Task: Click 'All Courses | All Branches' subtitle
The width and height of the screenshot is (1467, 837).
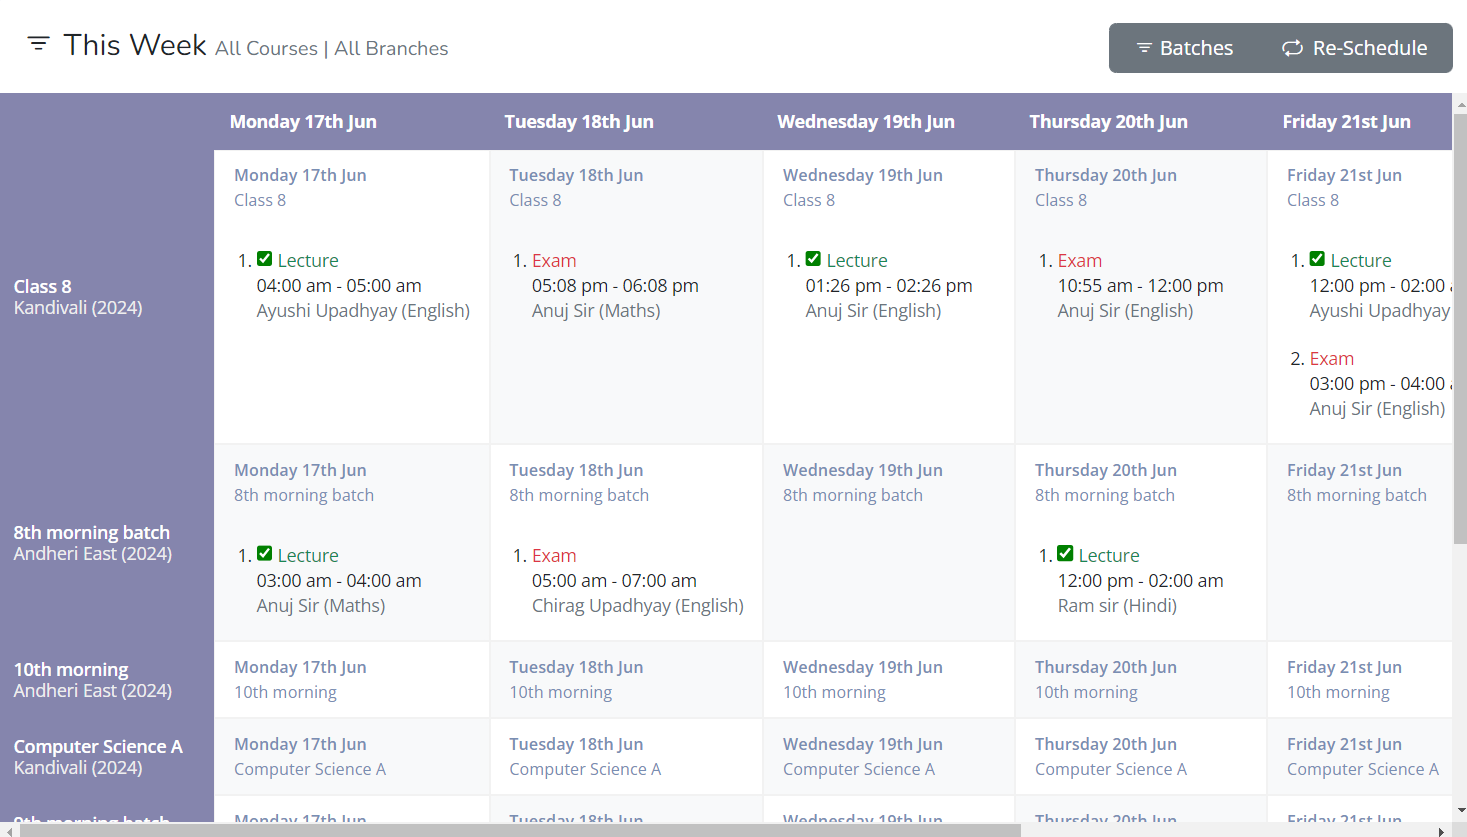Action: click(x=332, y=48)
